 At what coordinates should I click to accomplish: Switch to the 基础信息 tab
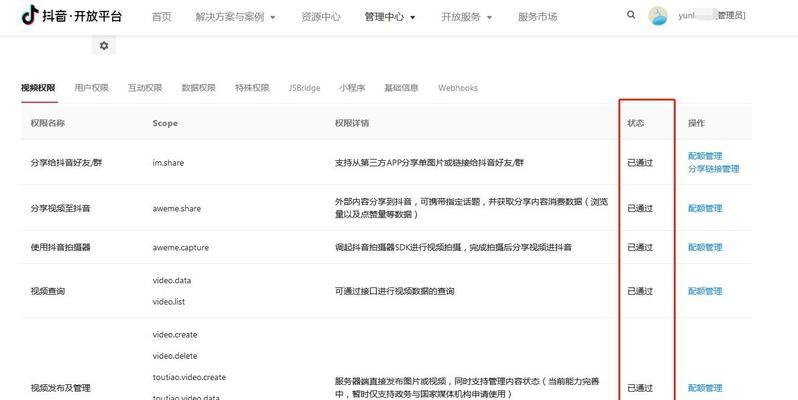[x=401, y=88]
